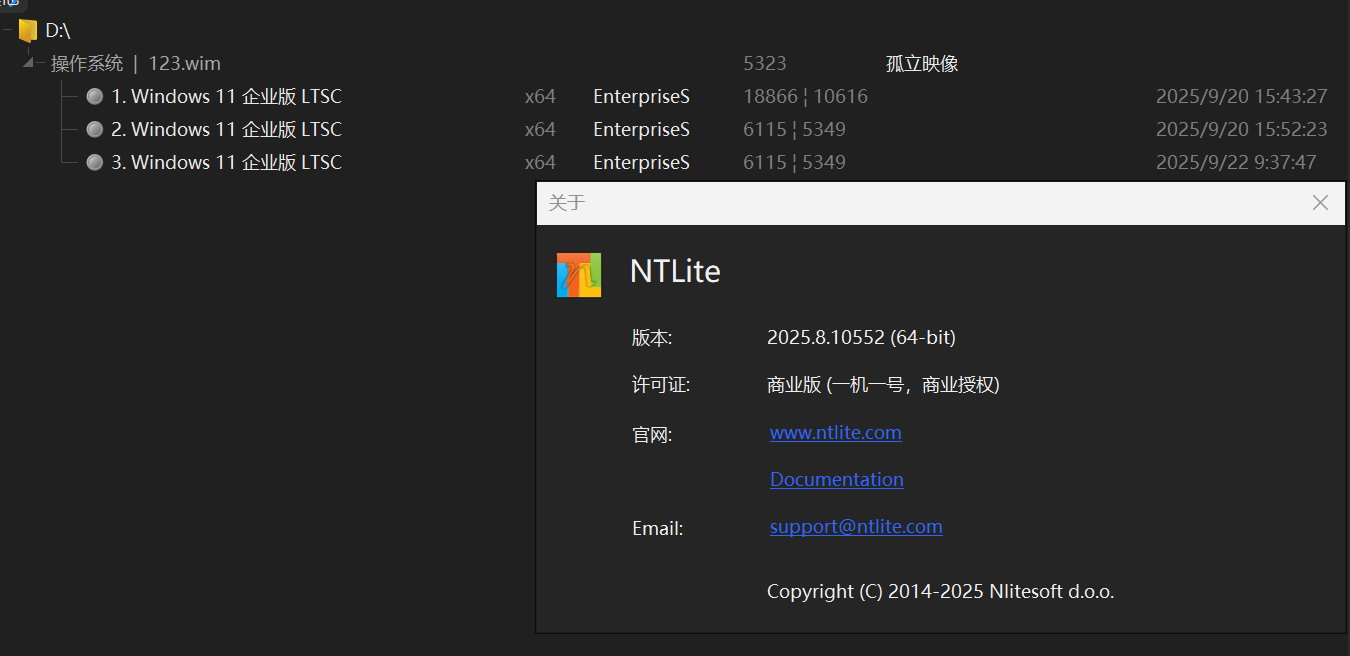This screenshot has width=1350, height=656.
Task: Collapse the 操作系统 | 123.wim node
Action: (x=27, y=64)
